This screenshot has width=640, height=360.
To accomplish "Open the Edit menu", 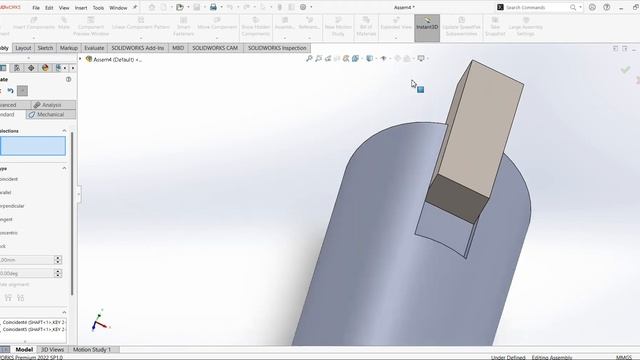I will (x=49, y=8).
